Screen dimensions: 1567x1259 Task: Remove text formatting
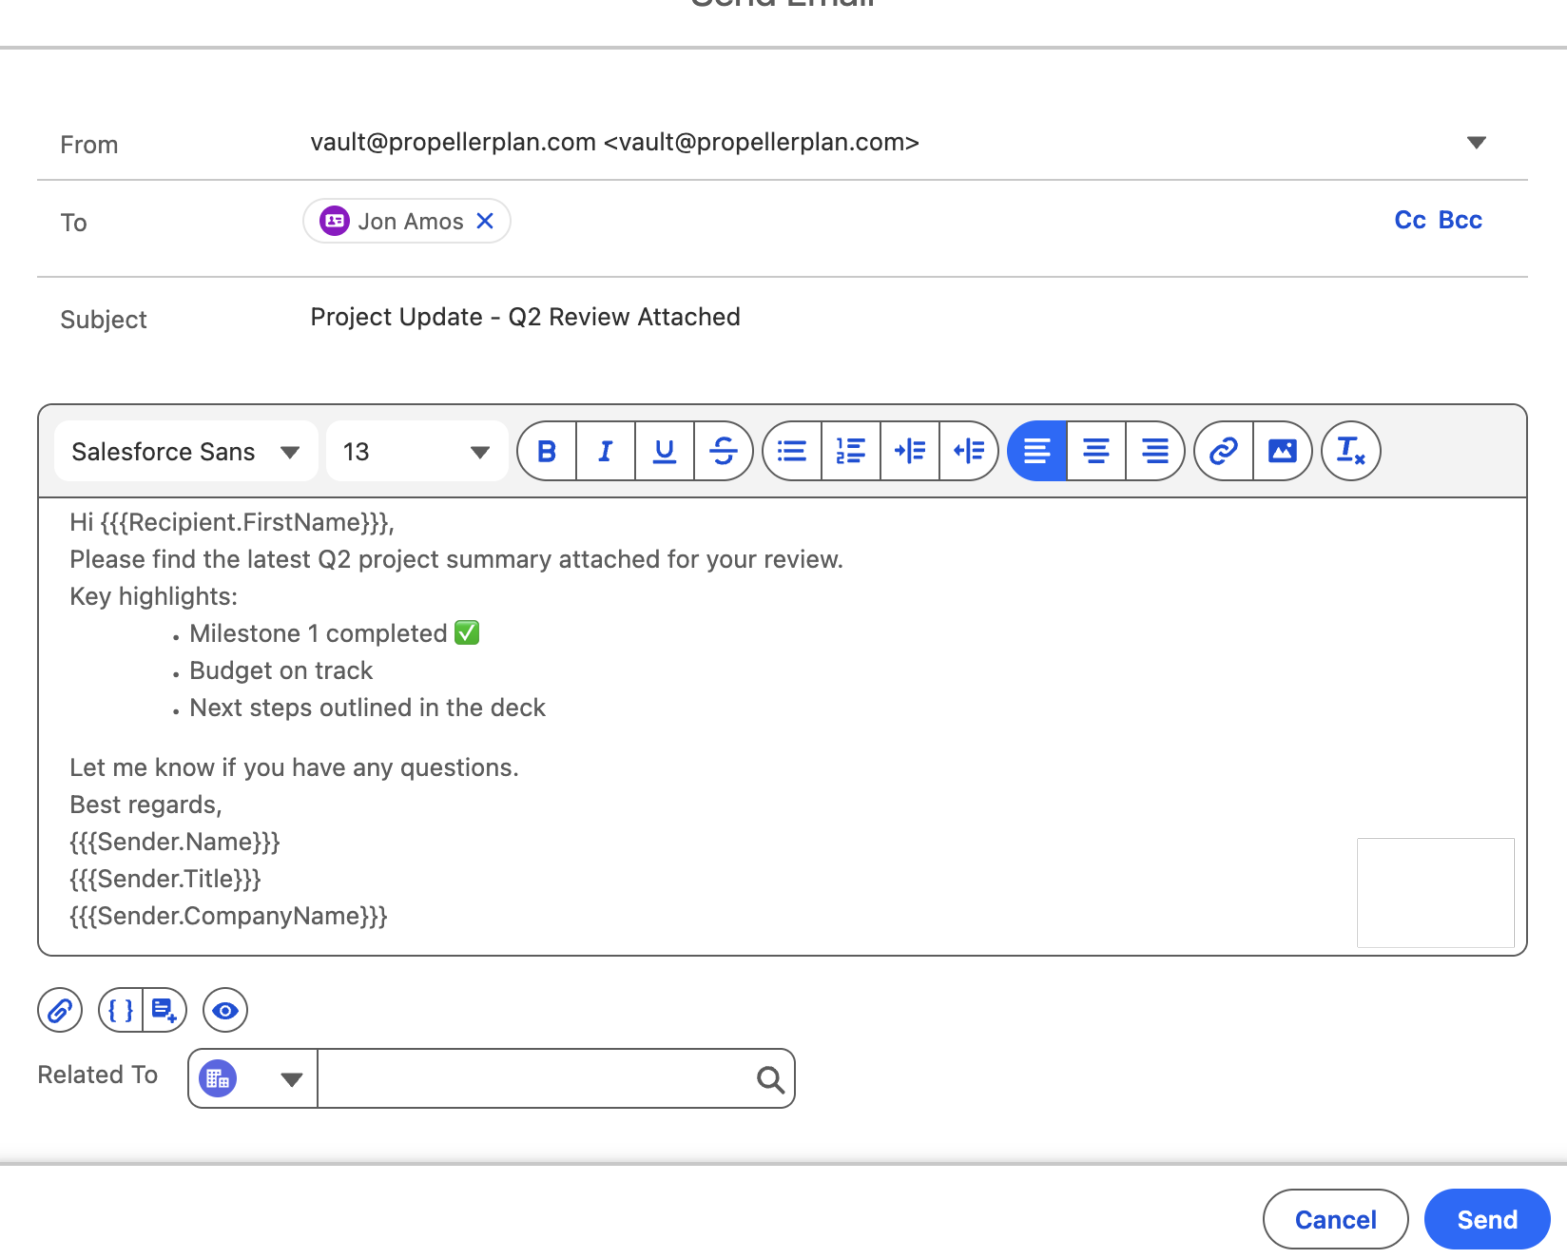[x=1351, y=451]
